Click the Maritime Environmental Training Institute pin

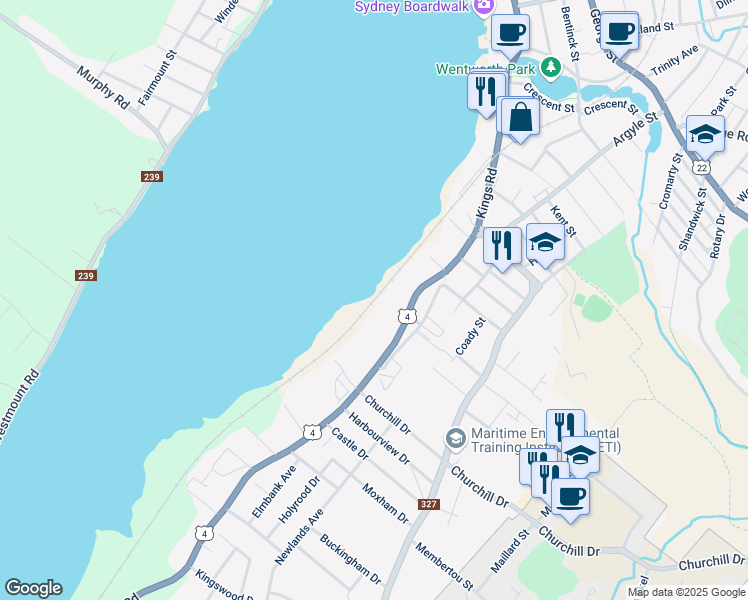(456, 438)
